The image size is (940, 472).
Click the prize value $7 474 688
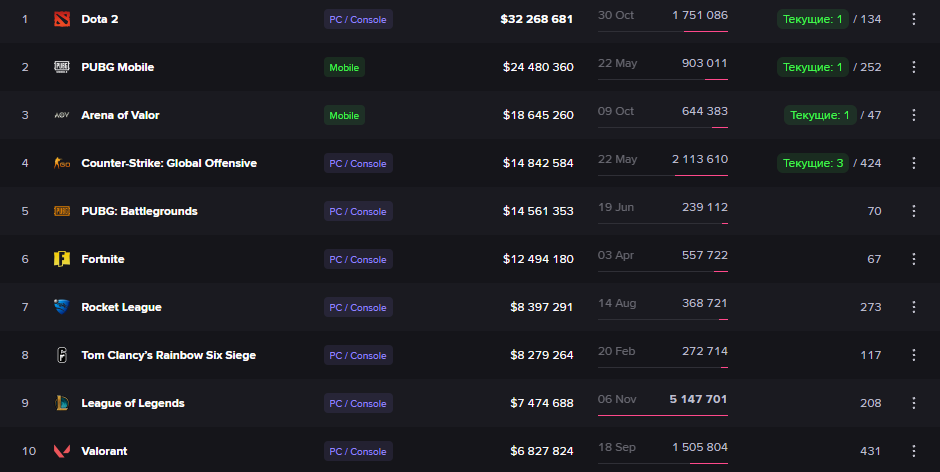[541, 403]
